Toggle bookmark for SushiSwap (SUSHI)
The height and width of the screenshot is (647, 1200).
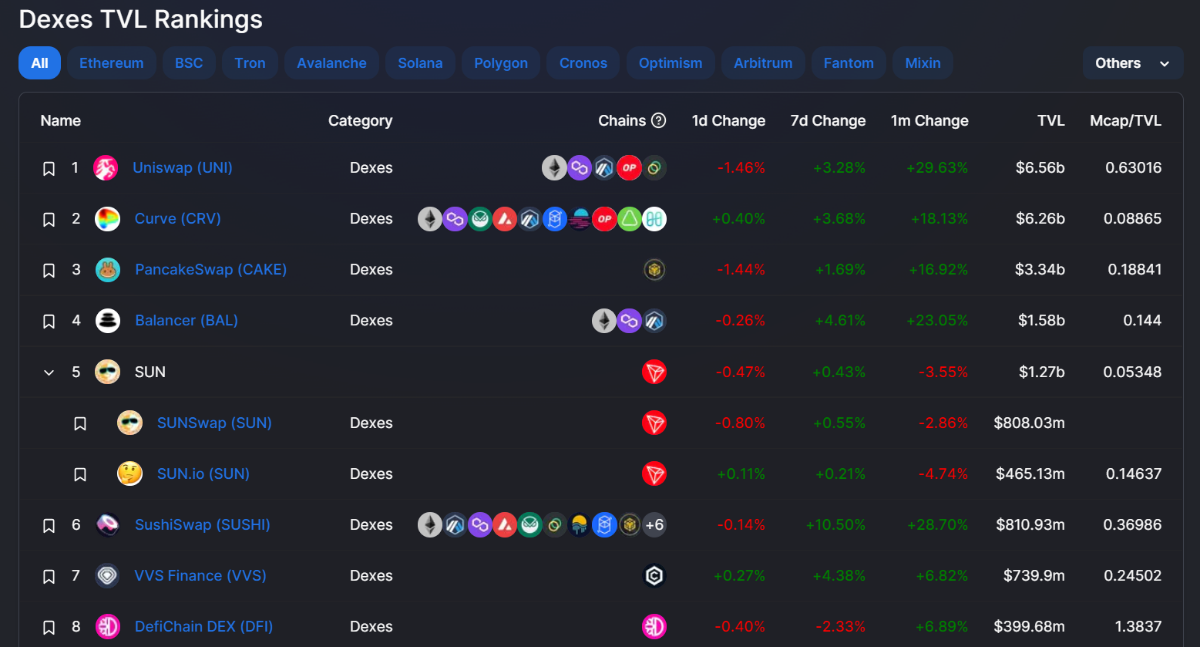point(48,526)
